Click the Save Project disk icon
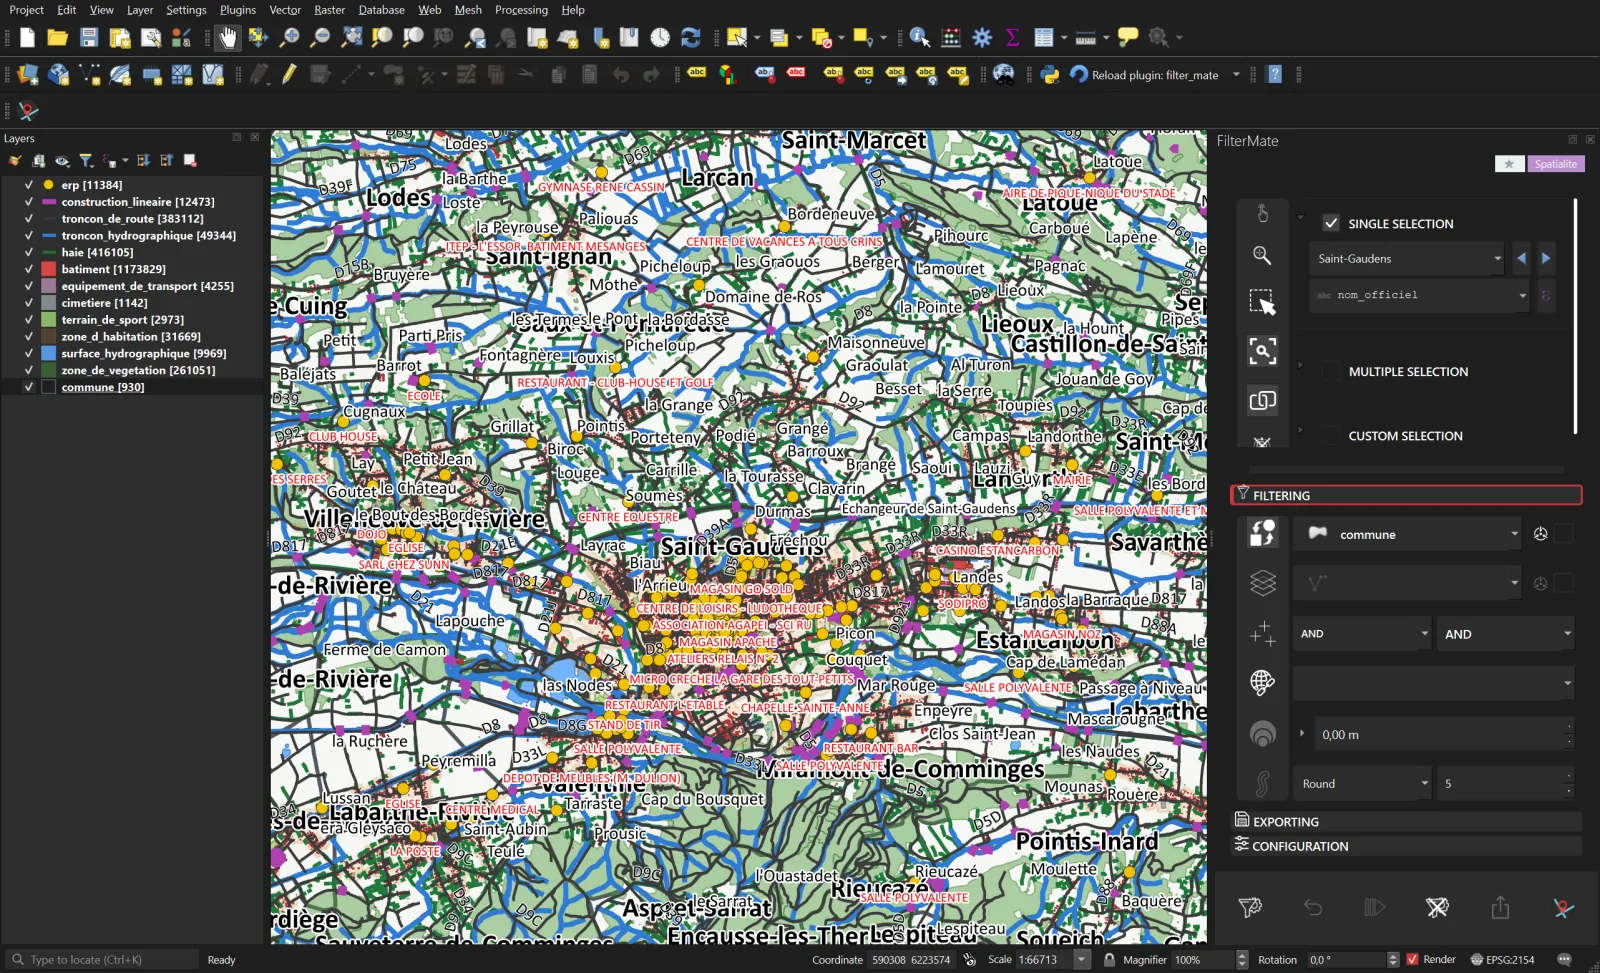1600x973 pixels. [89, 38]
